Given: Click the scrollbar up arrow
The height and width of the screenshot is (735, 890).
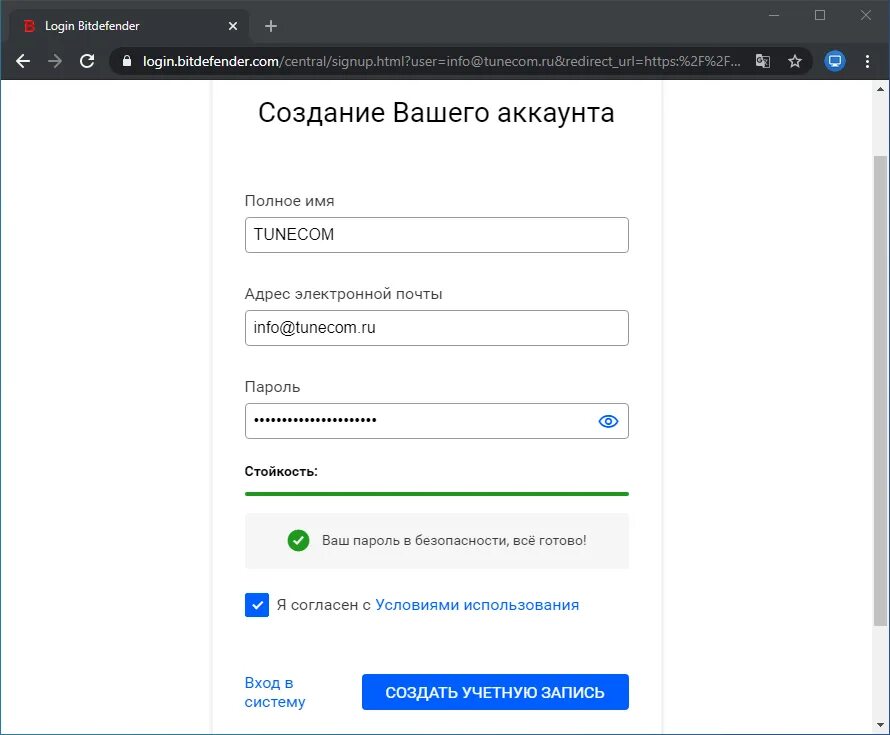Looking at the screenshot, I should [880, 89].
